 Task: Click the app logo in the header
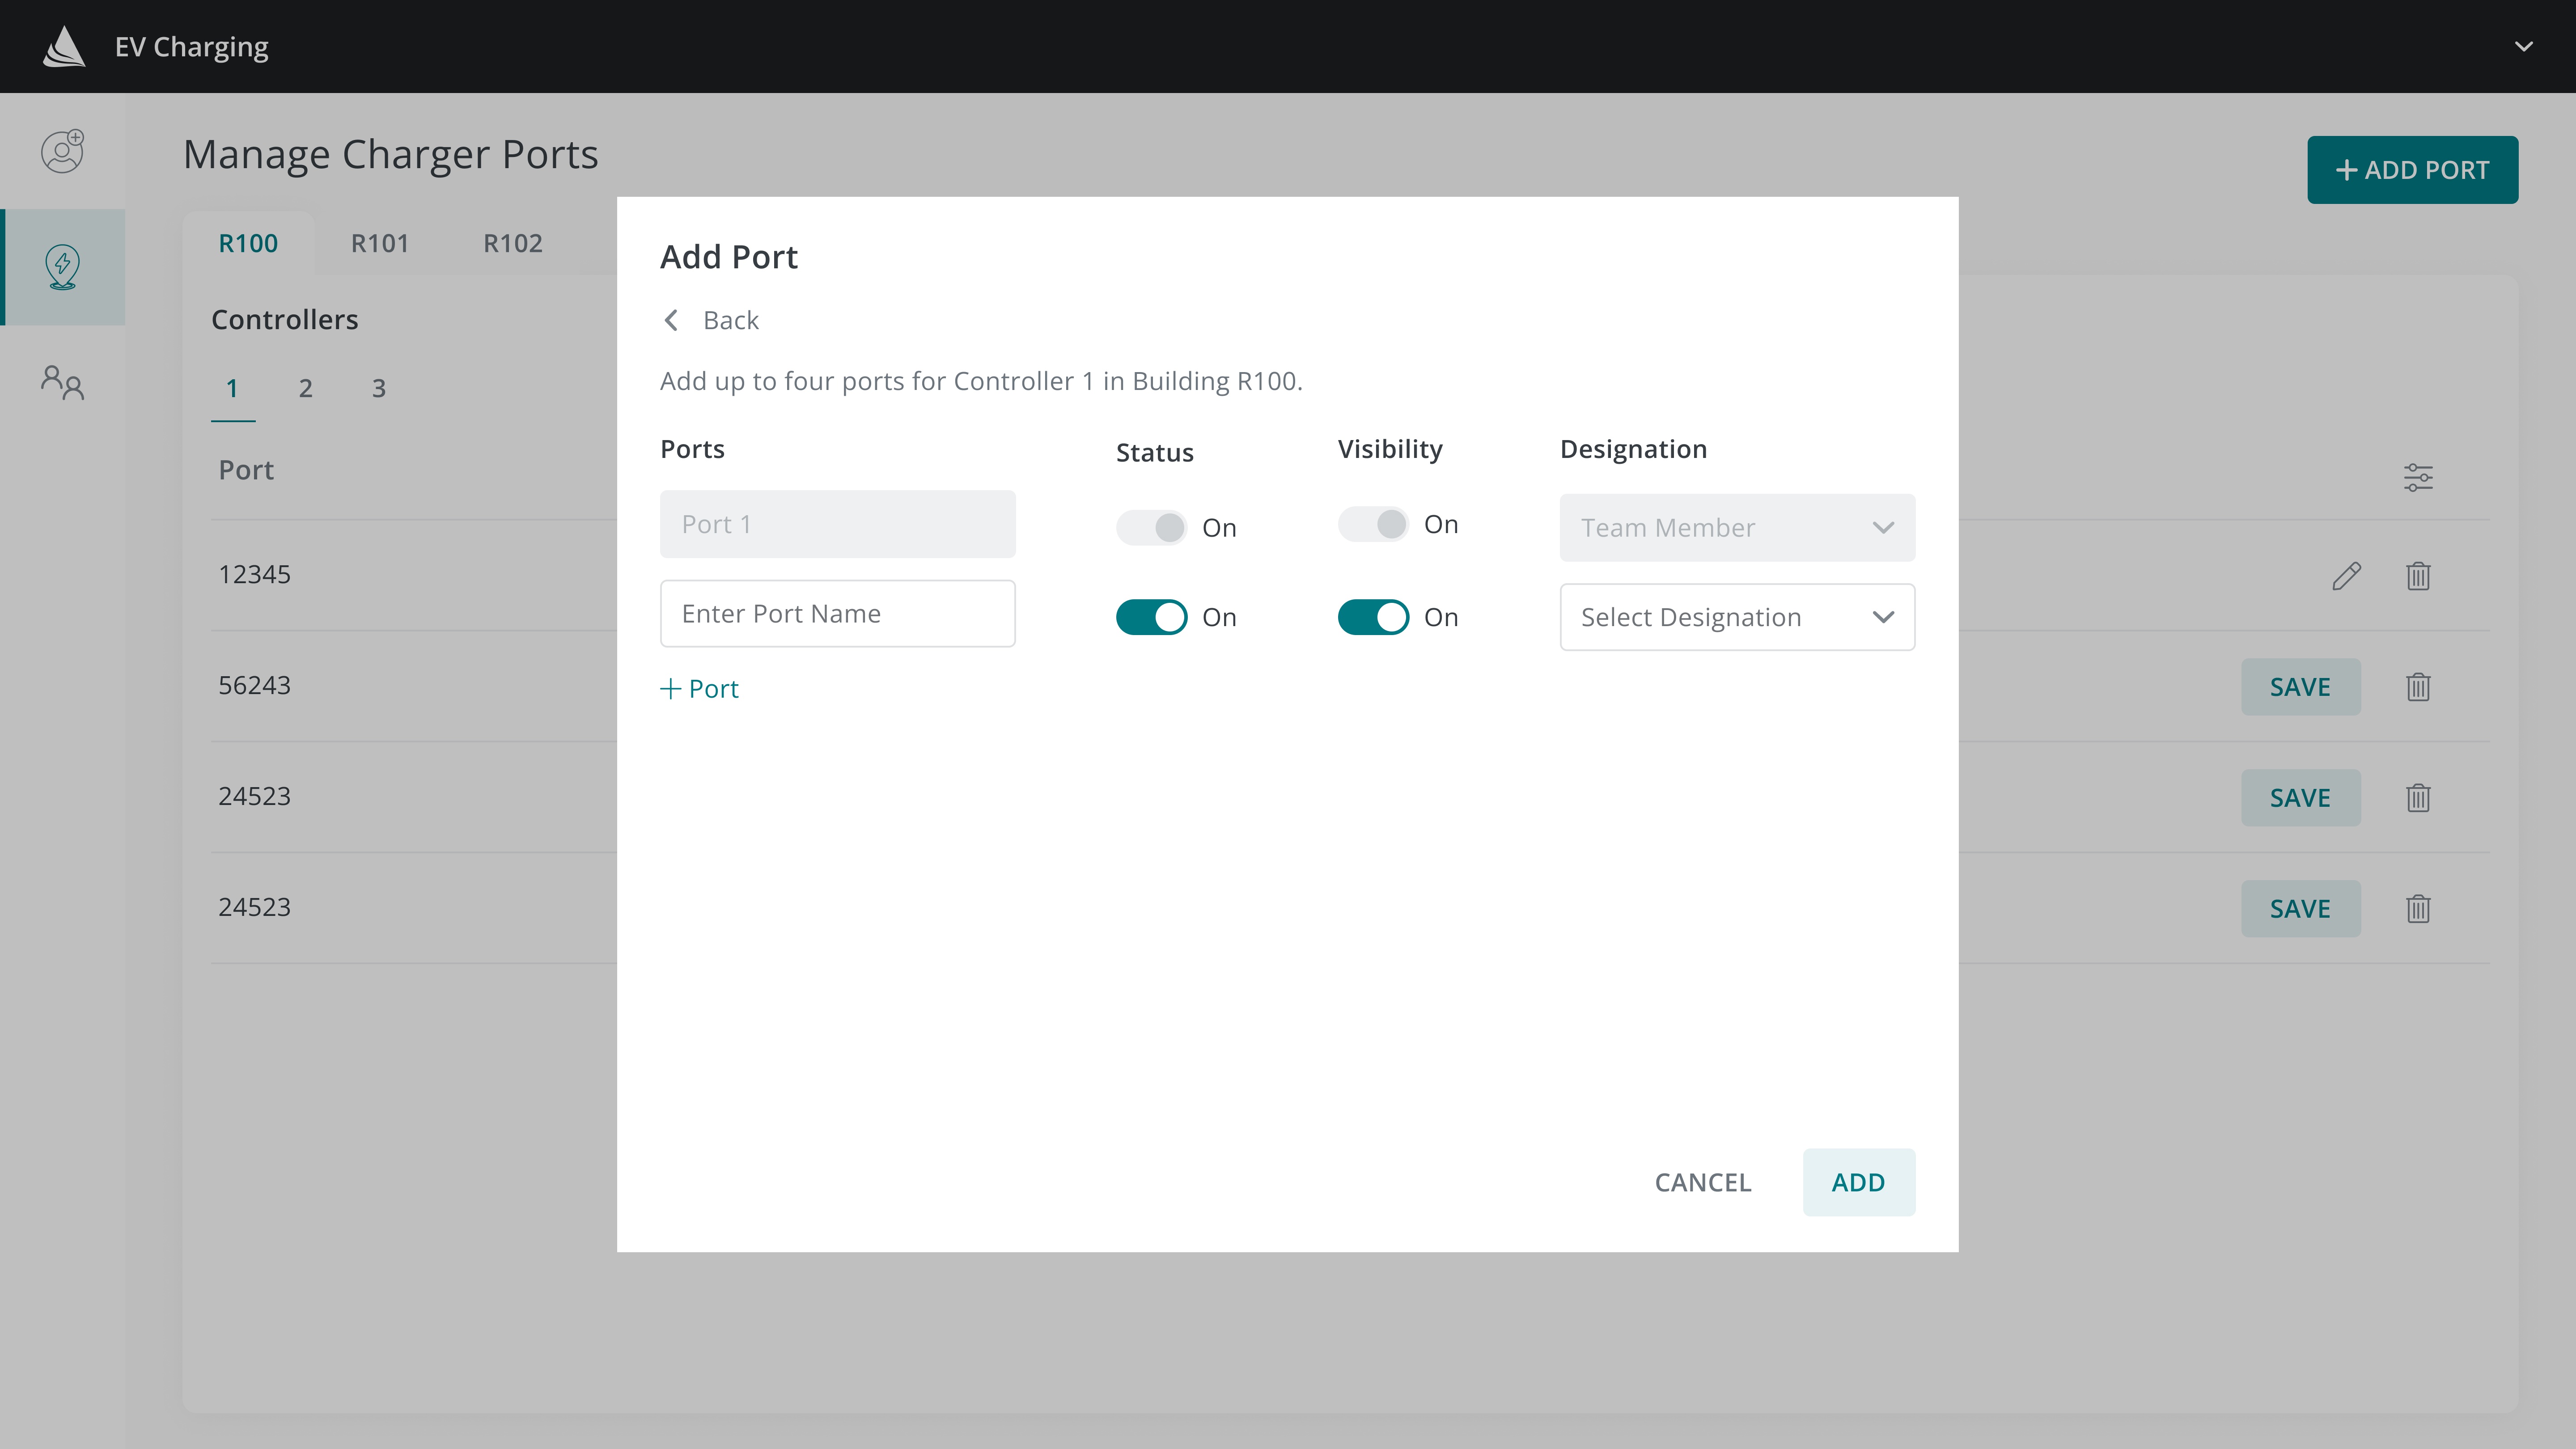[x=64, y=47]
